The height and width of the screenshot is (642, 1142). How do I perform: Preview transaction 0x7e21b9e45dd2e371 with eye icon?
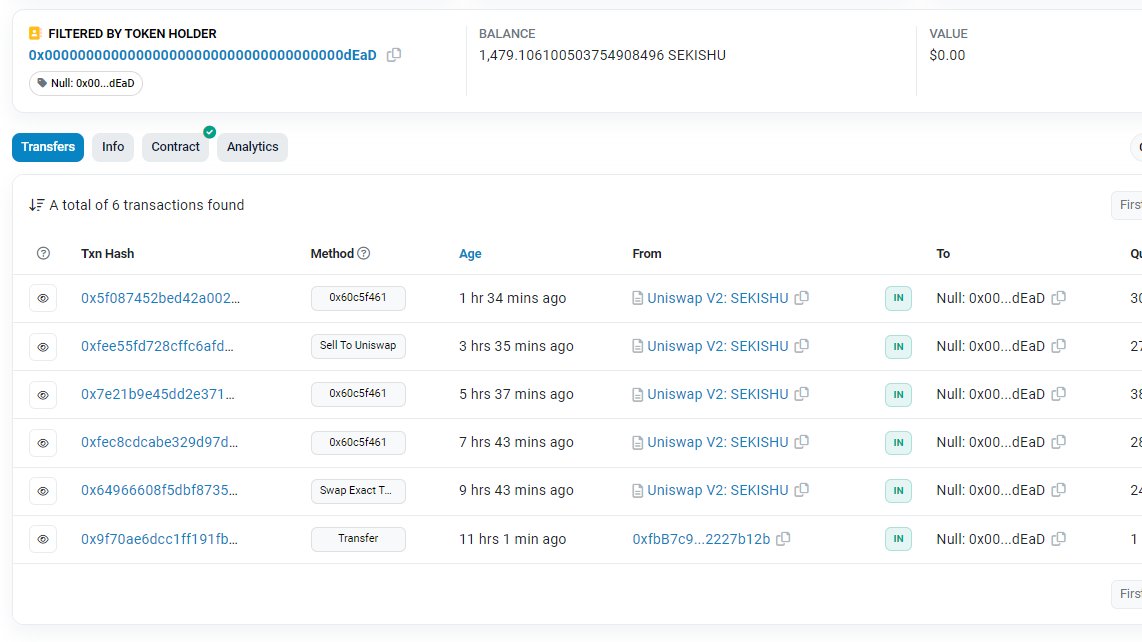pos(43,395)
